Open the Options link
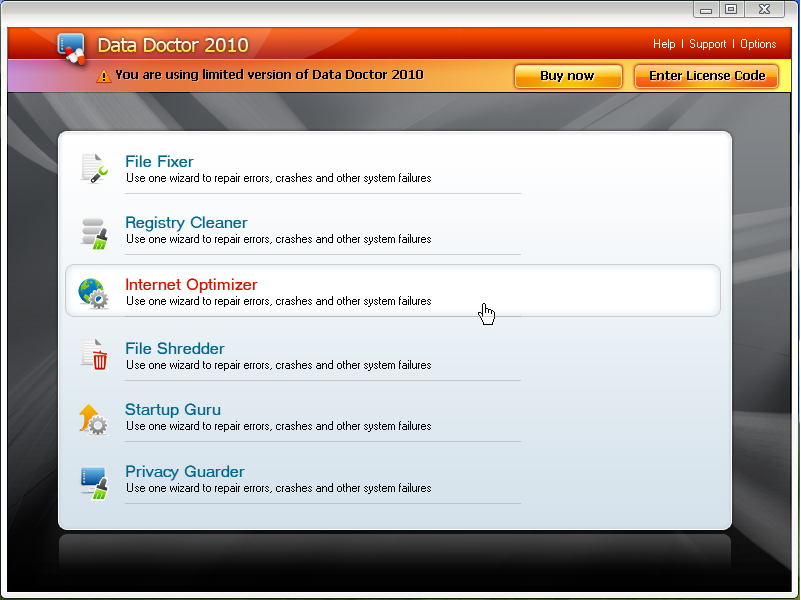Viewport: 801px width, 600px height. [x=758, y=44]
